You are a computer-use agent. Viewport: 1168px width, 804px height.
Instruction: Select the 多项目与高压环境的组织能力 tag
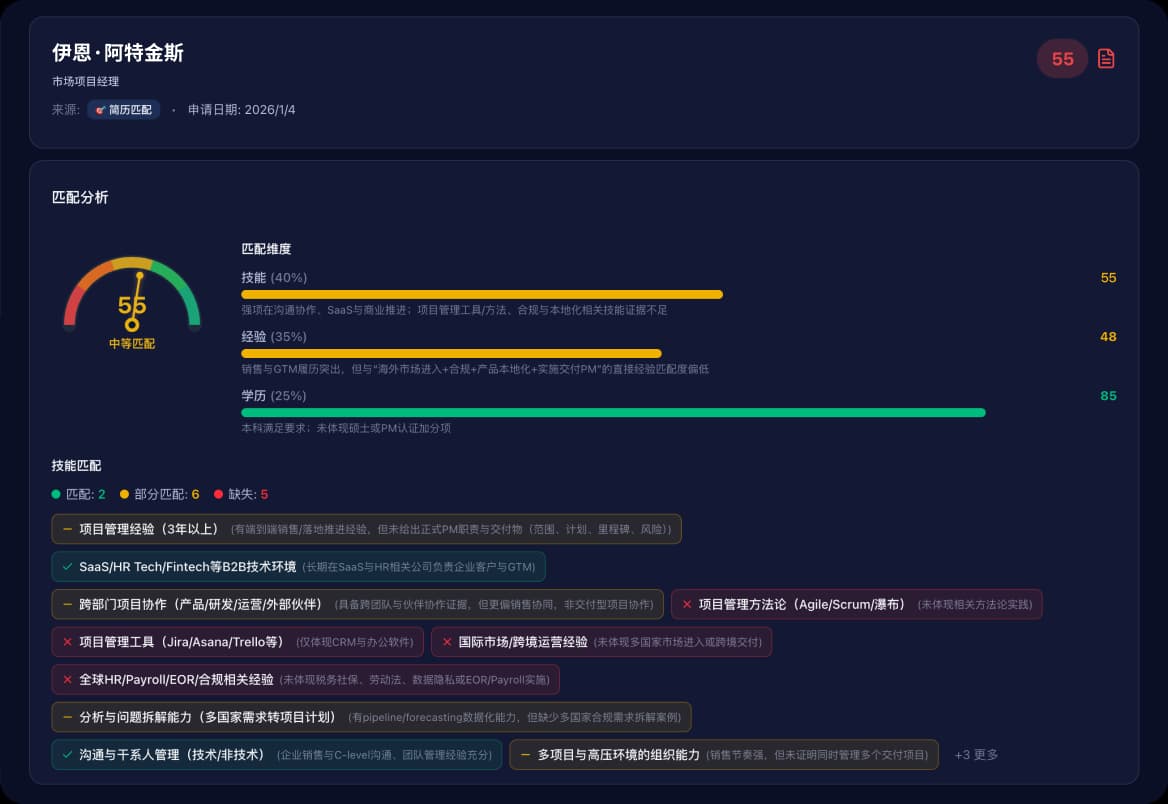[724, 755]
